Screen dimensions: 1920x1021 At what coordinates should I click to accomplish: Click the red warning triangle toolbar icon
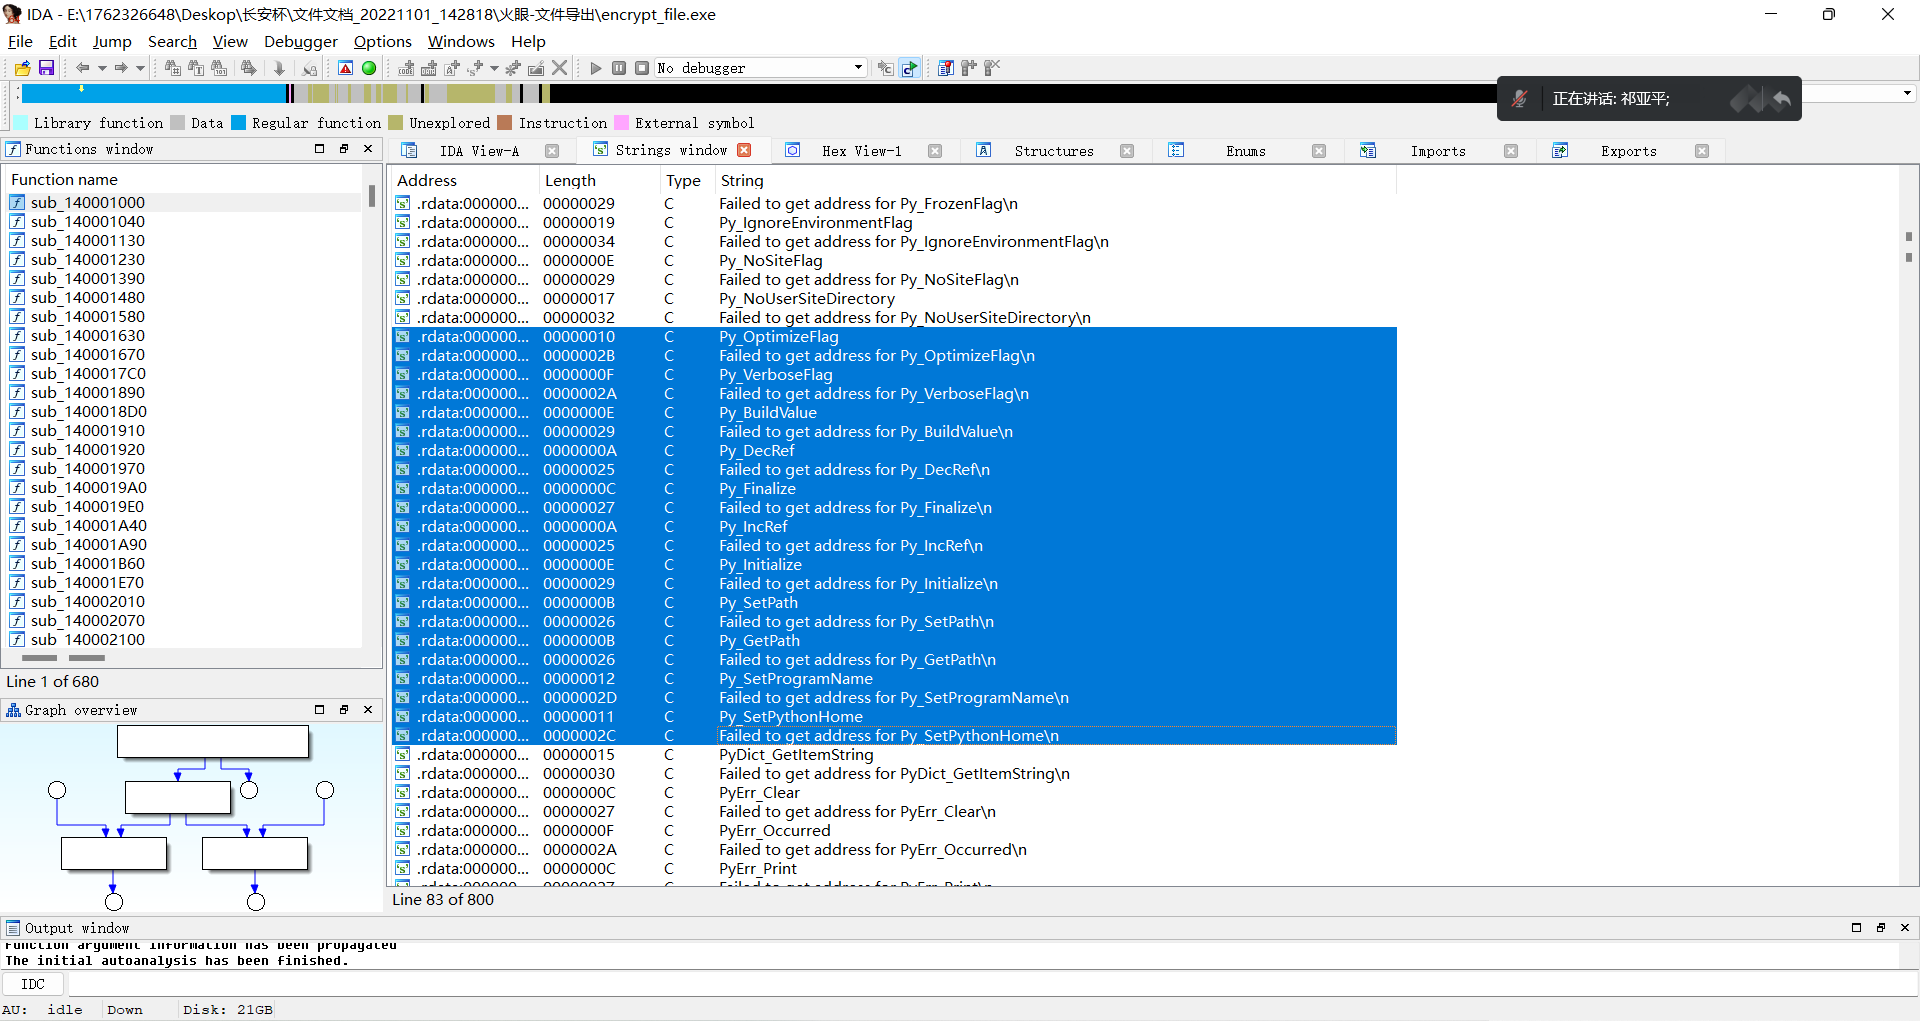345,68
